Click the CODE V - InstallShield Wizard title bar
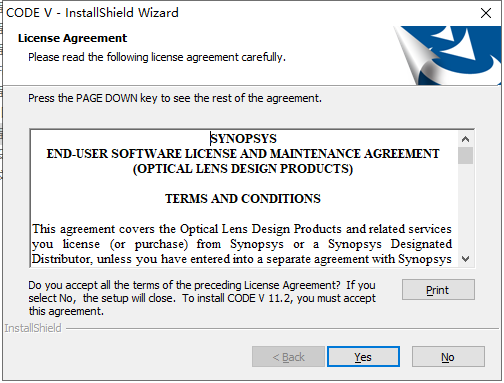This screenshot has width=504, height=383. [x=233, y=13]
